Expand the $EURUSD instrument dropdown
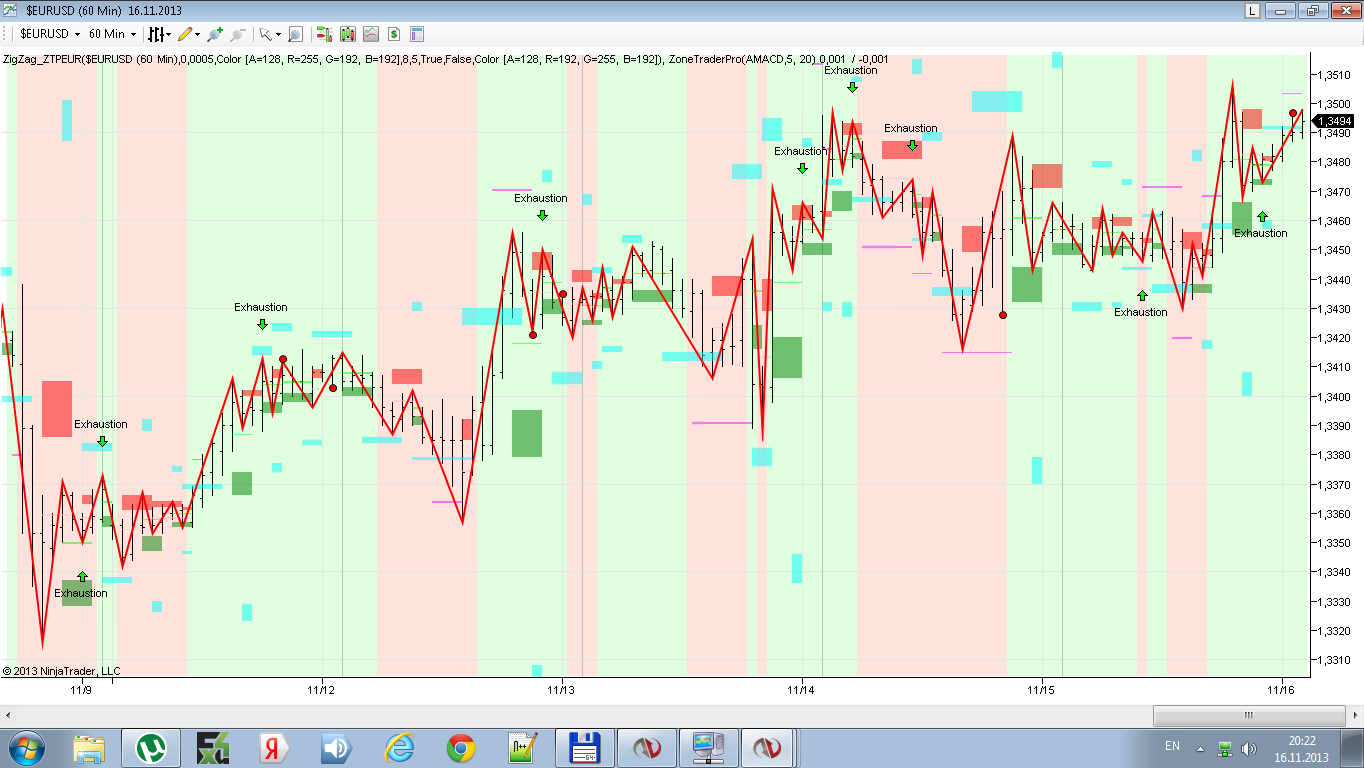Image resolution: width=1364 pixels, height=768 pixels. click(77, 34)
